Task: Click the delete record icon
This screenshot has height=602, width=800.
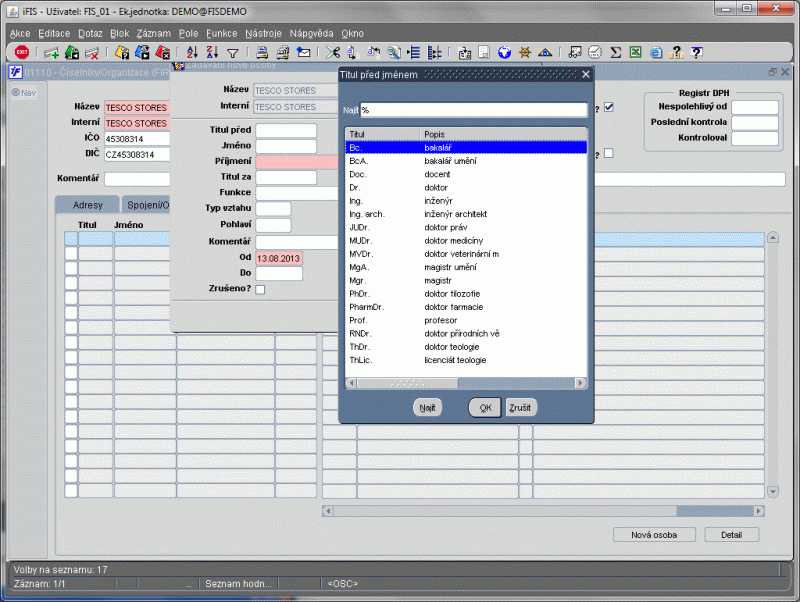Action: 92,52
